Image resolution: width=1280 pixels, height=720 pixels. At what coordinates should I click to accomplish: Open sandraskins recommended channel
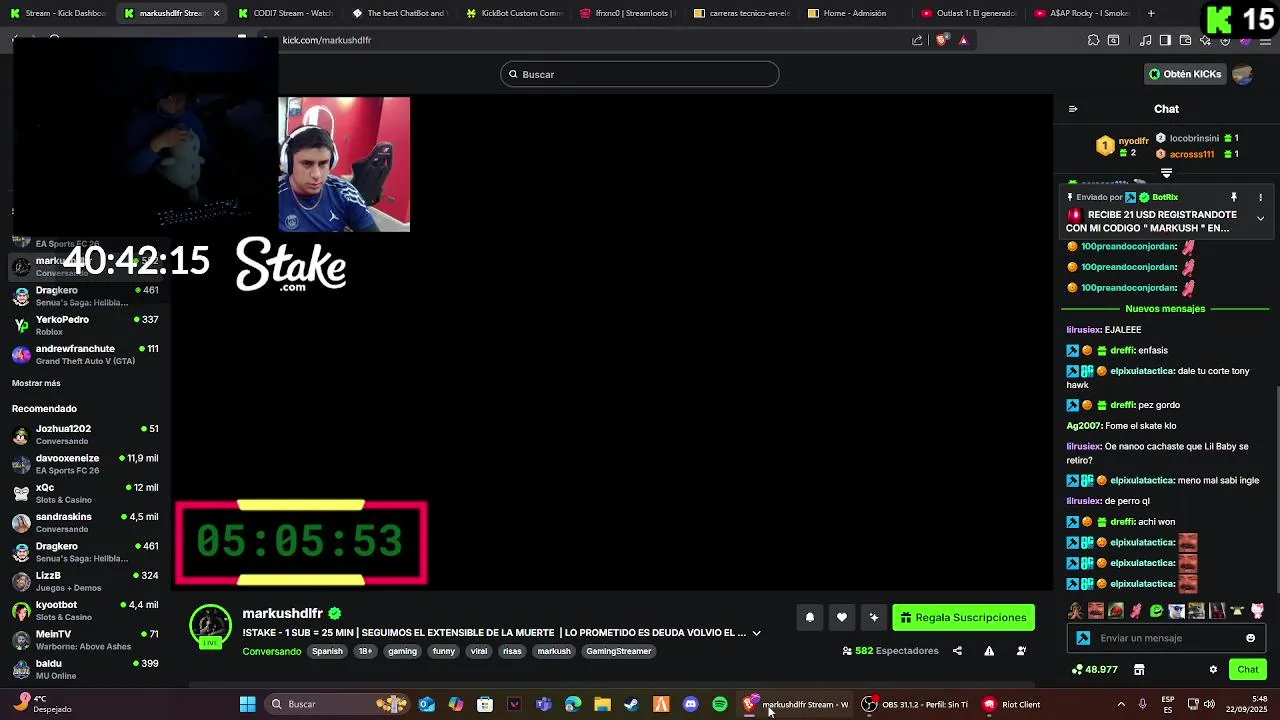coord(85,522)
